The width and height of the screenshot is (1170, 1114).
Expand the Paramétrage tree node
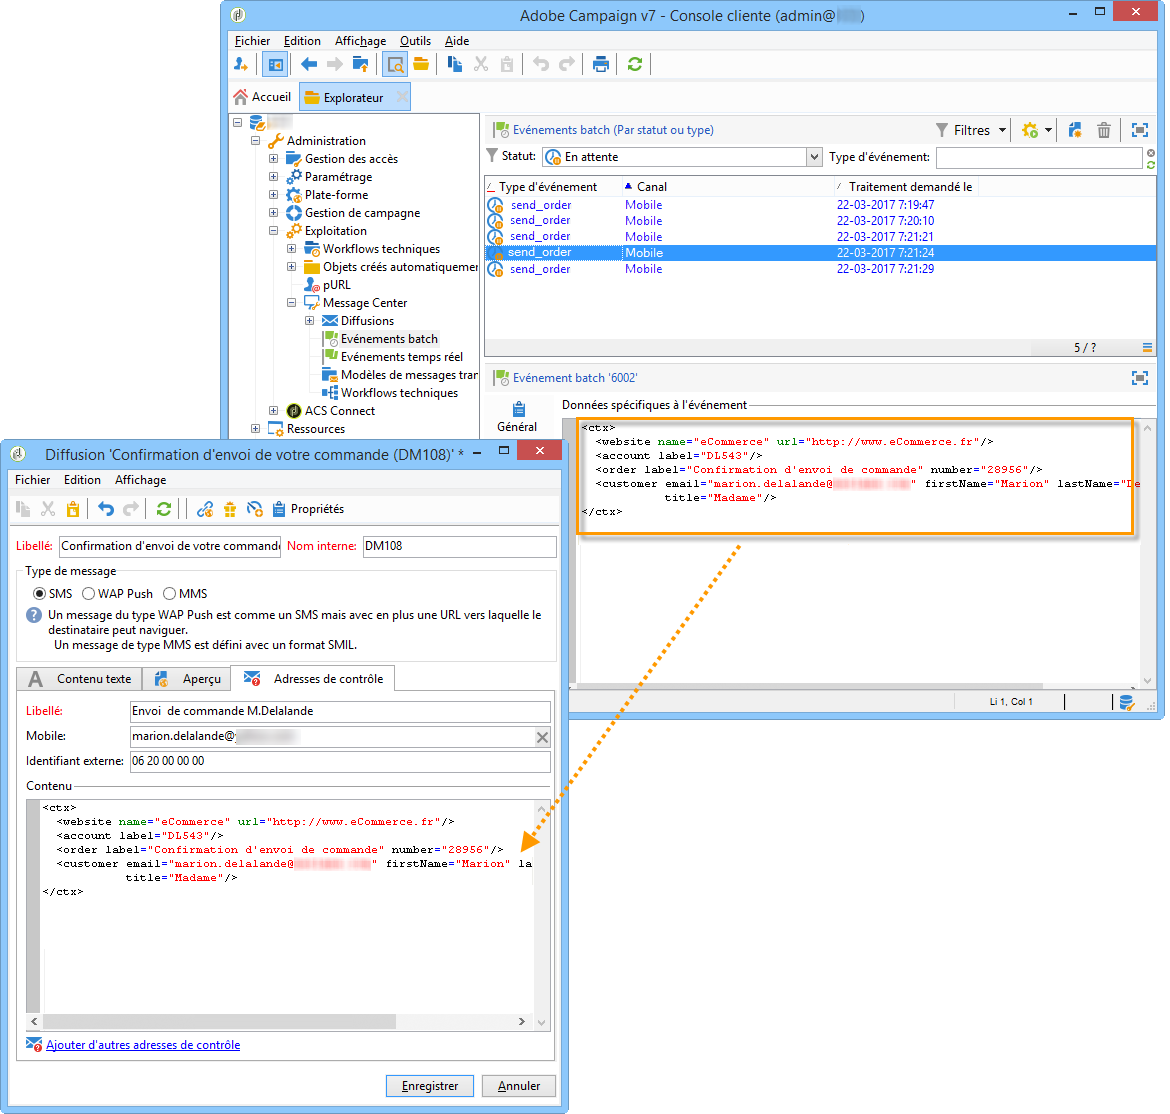[273, 177]
